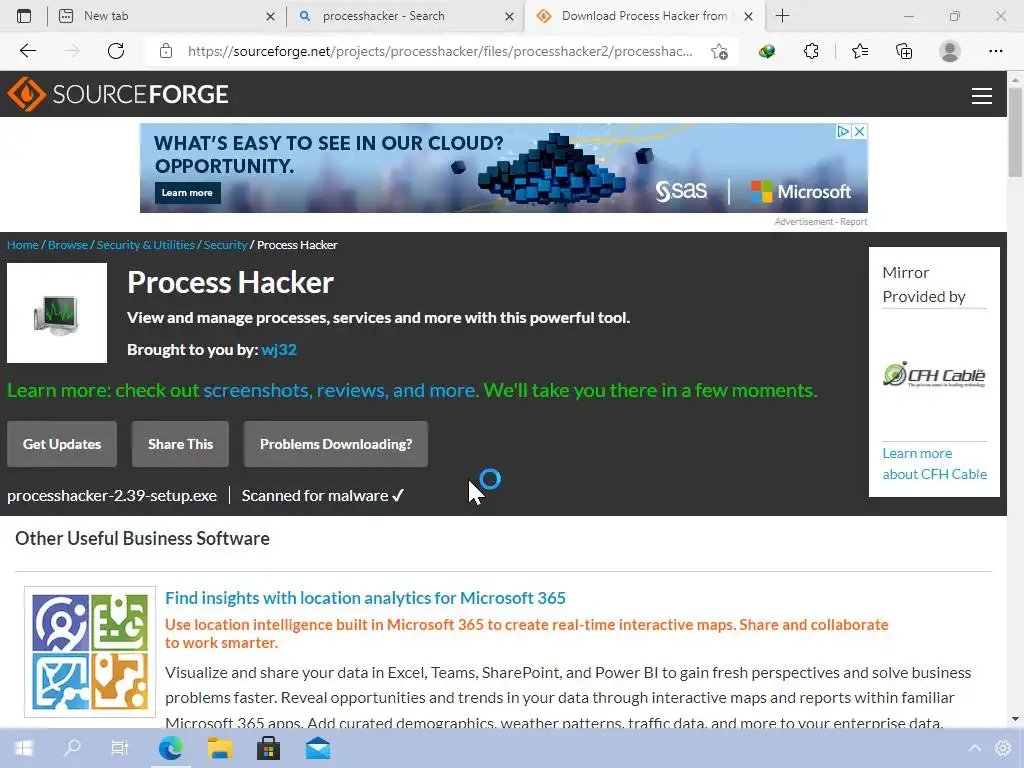
Task: Open a new tab with plus button
Action: click(x=782, y=16)
